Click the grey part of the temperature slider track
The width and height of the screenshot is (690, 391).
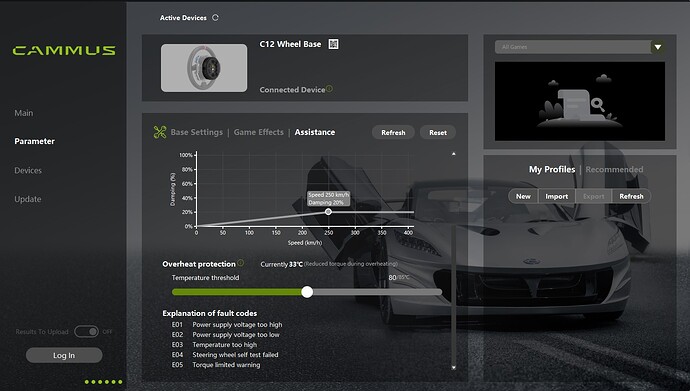(377, 292)
